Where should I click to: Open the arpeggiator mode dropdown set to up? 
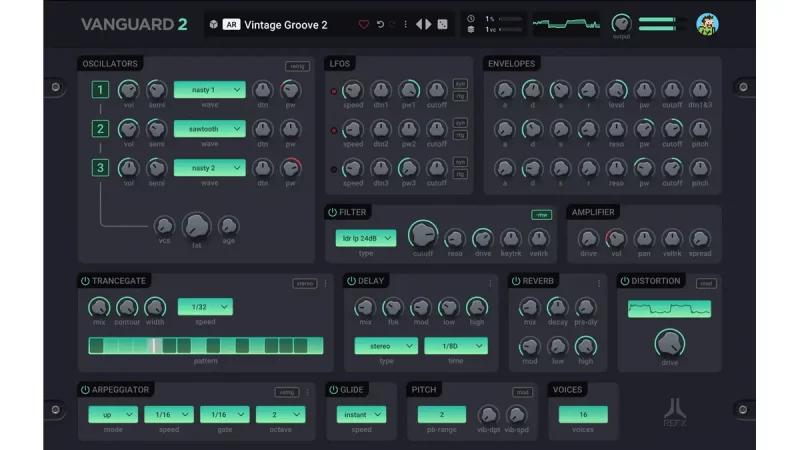tap(113, 414)
